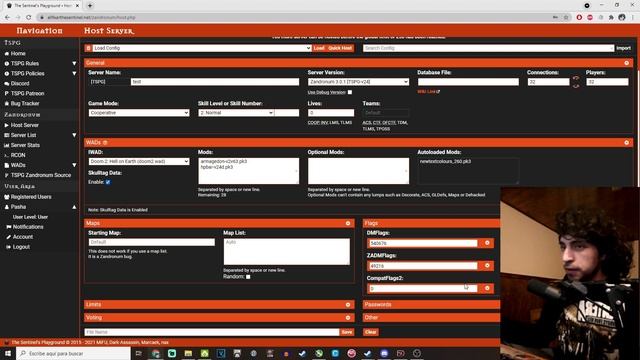The image size is (640, 360).
Task: Open the Discord link in sidebar
Action: (20, 83)
